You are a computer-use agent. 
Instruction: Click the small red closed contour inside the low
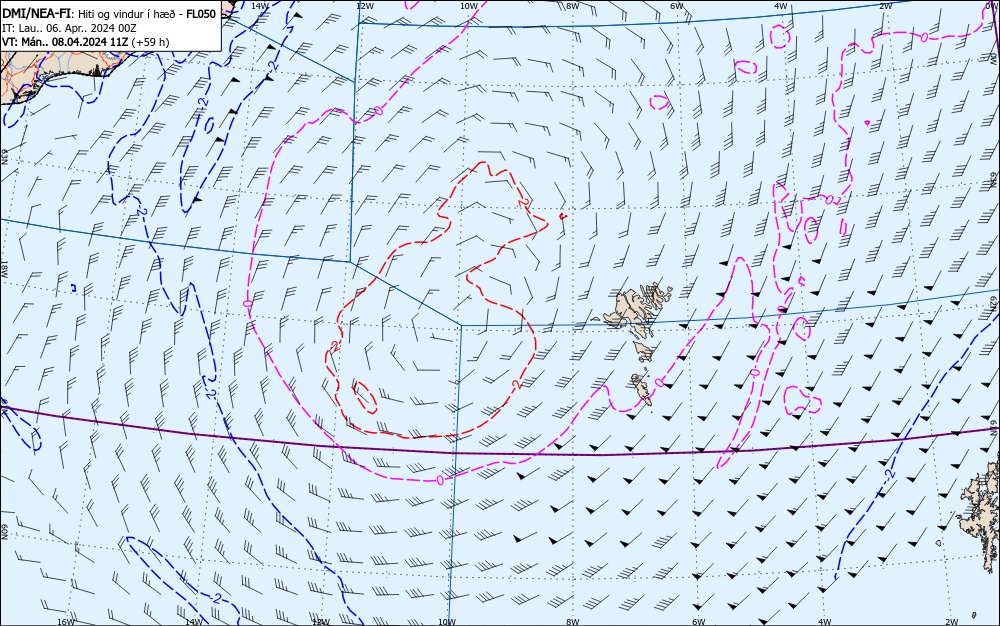(364, 397)
